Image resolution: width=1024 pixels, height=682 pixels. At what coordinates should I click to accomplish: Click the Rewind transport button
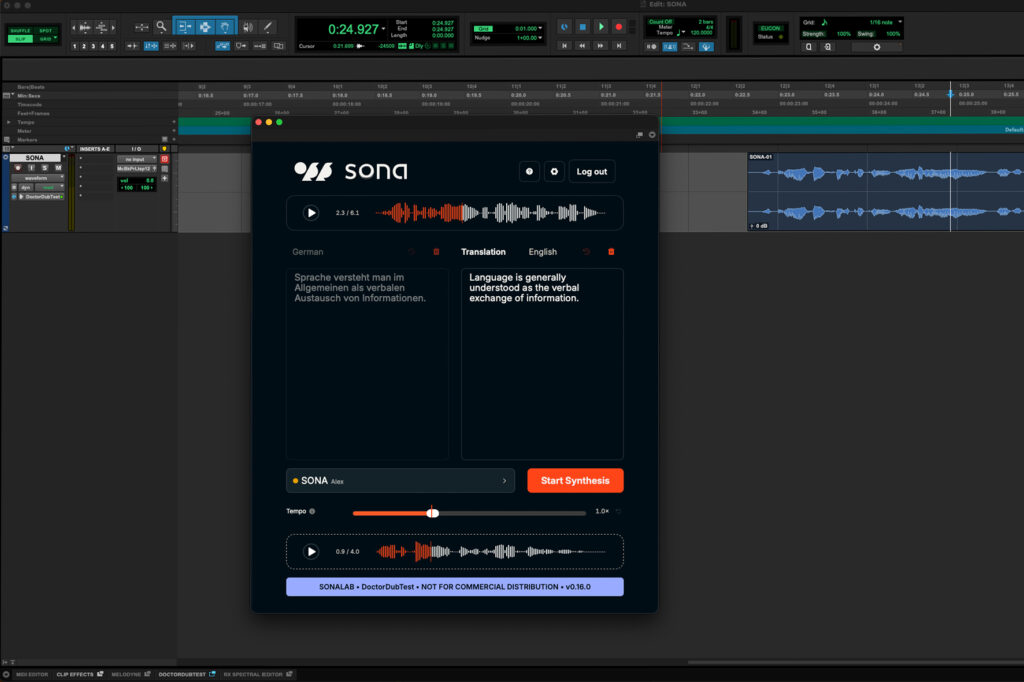(x=582, y=46)
